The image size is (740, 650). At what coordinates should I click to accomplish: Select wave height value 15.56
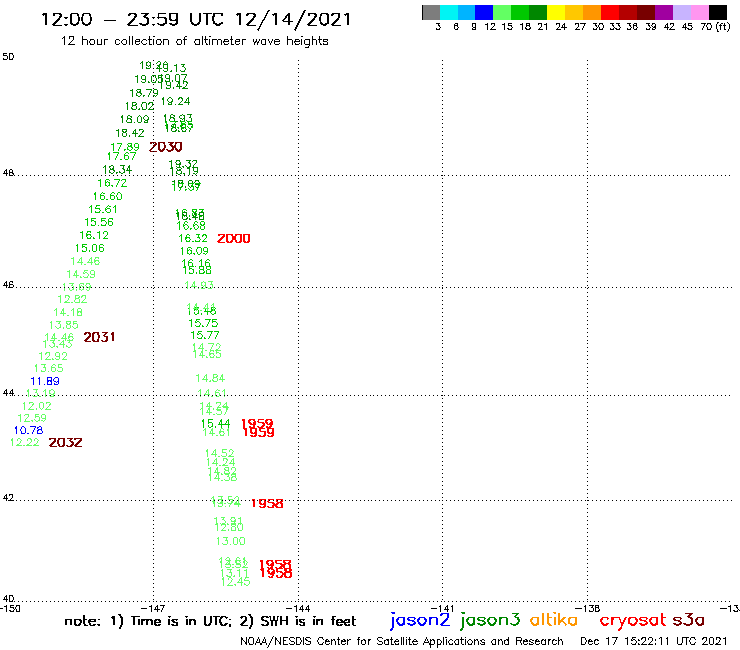click(x=99, y=222)
